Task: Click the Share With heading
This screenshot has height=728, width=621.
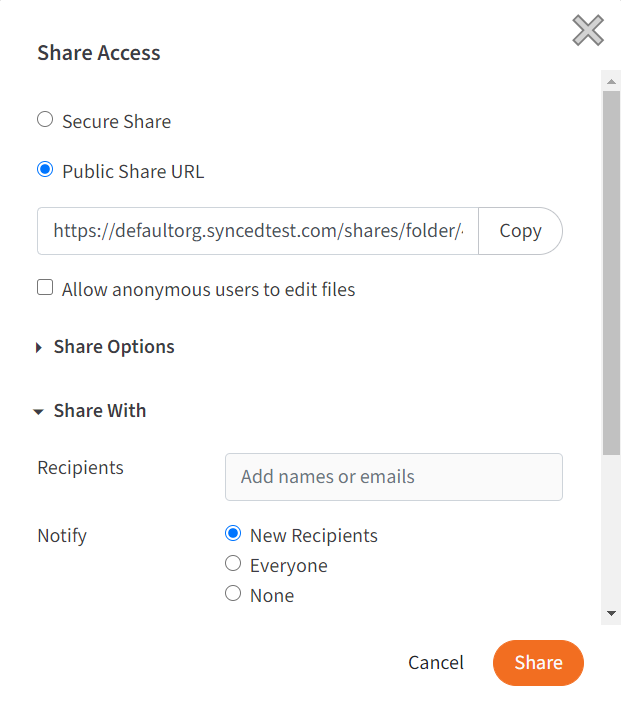Action: coord(100,410)
